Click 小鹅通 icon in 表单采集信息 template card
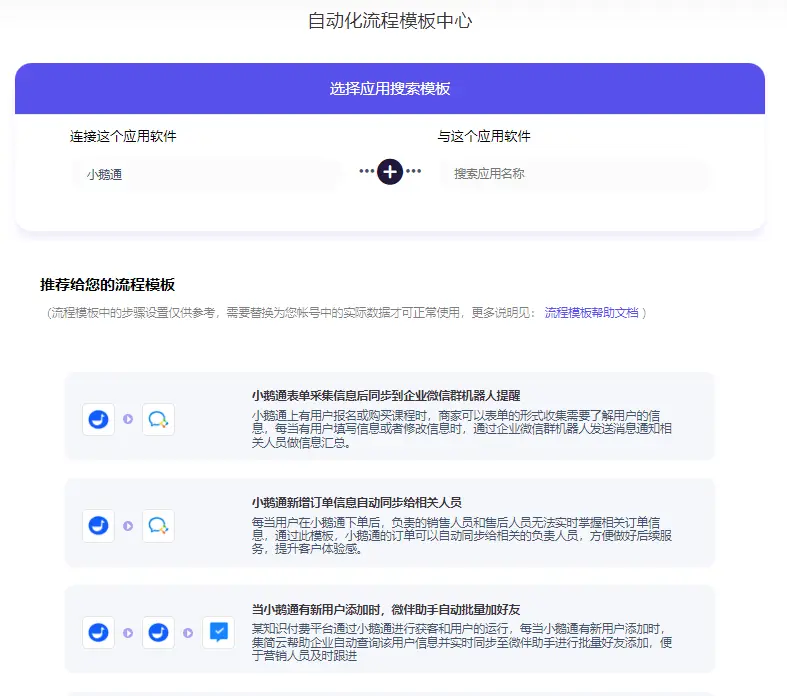The height and width of the screenshot is (696, 787). 98,419
